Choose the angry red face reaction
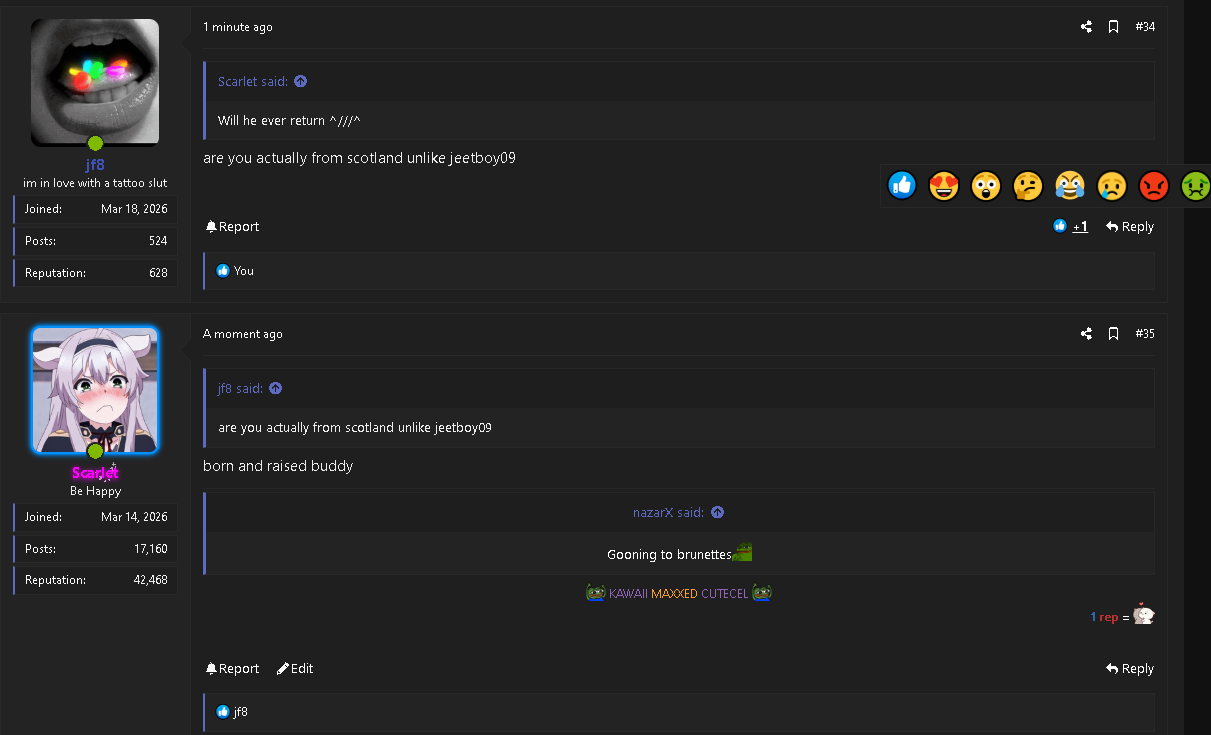The width and height of the screenshot is (1211, 735). [1154, 185]
